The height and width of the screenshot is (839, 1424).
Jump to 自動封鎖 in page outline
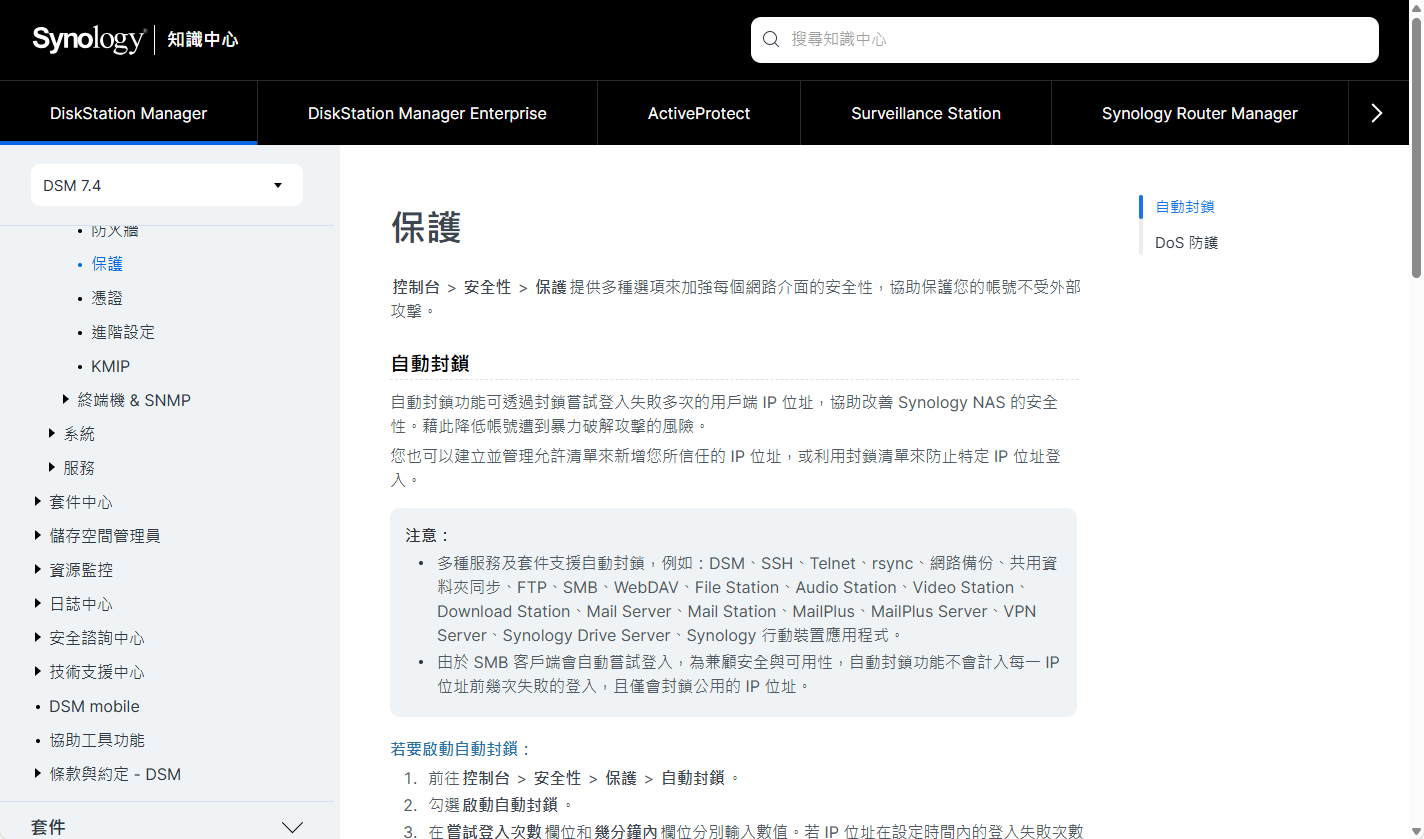(x=1185, y=207)
